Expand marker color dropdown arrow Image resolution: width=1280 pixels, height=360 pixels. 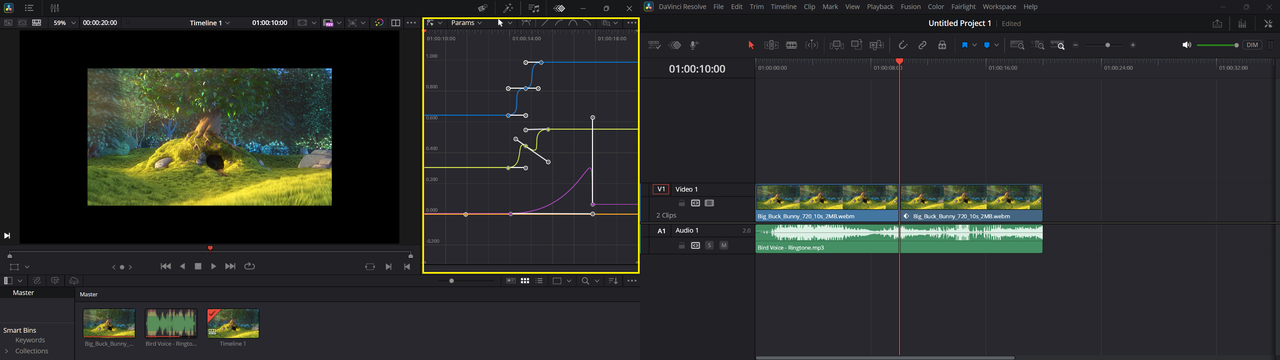(997, 45)
